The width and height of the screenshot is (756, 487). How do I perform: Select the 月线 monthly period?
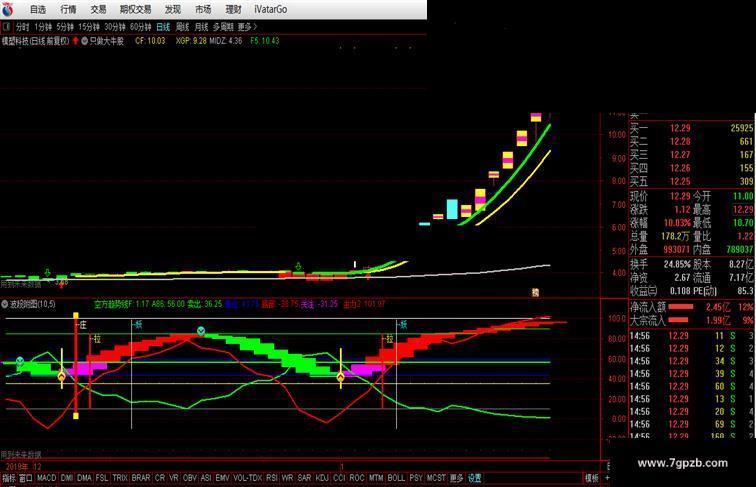(201, 27)
